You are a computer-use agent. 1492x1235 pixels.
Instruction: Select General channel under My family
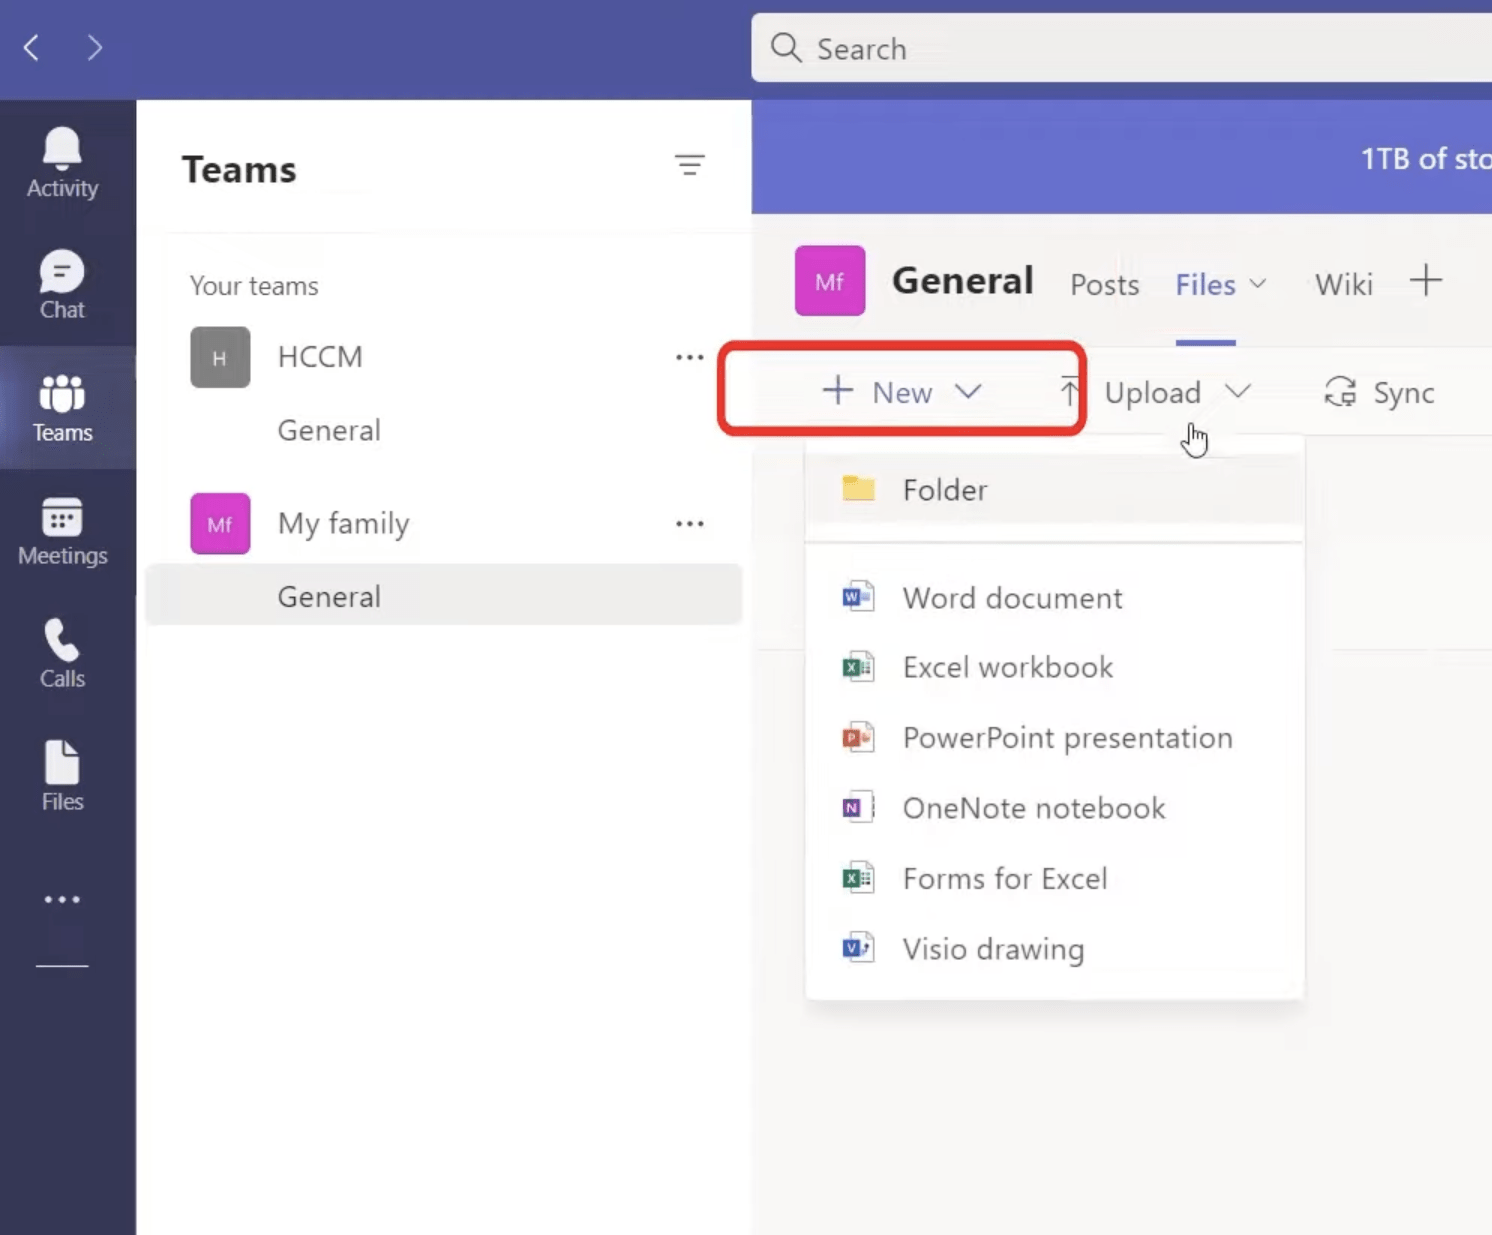click(444, 596)
